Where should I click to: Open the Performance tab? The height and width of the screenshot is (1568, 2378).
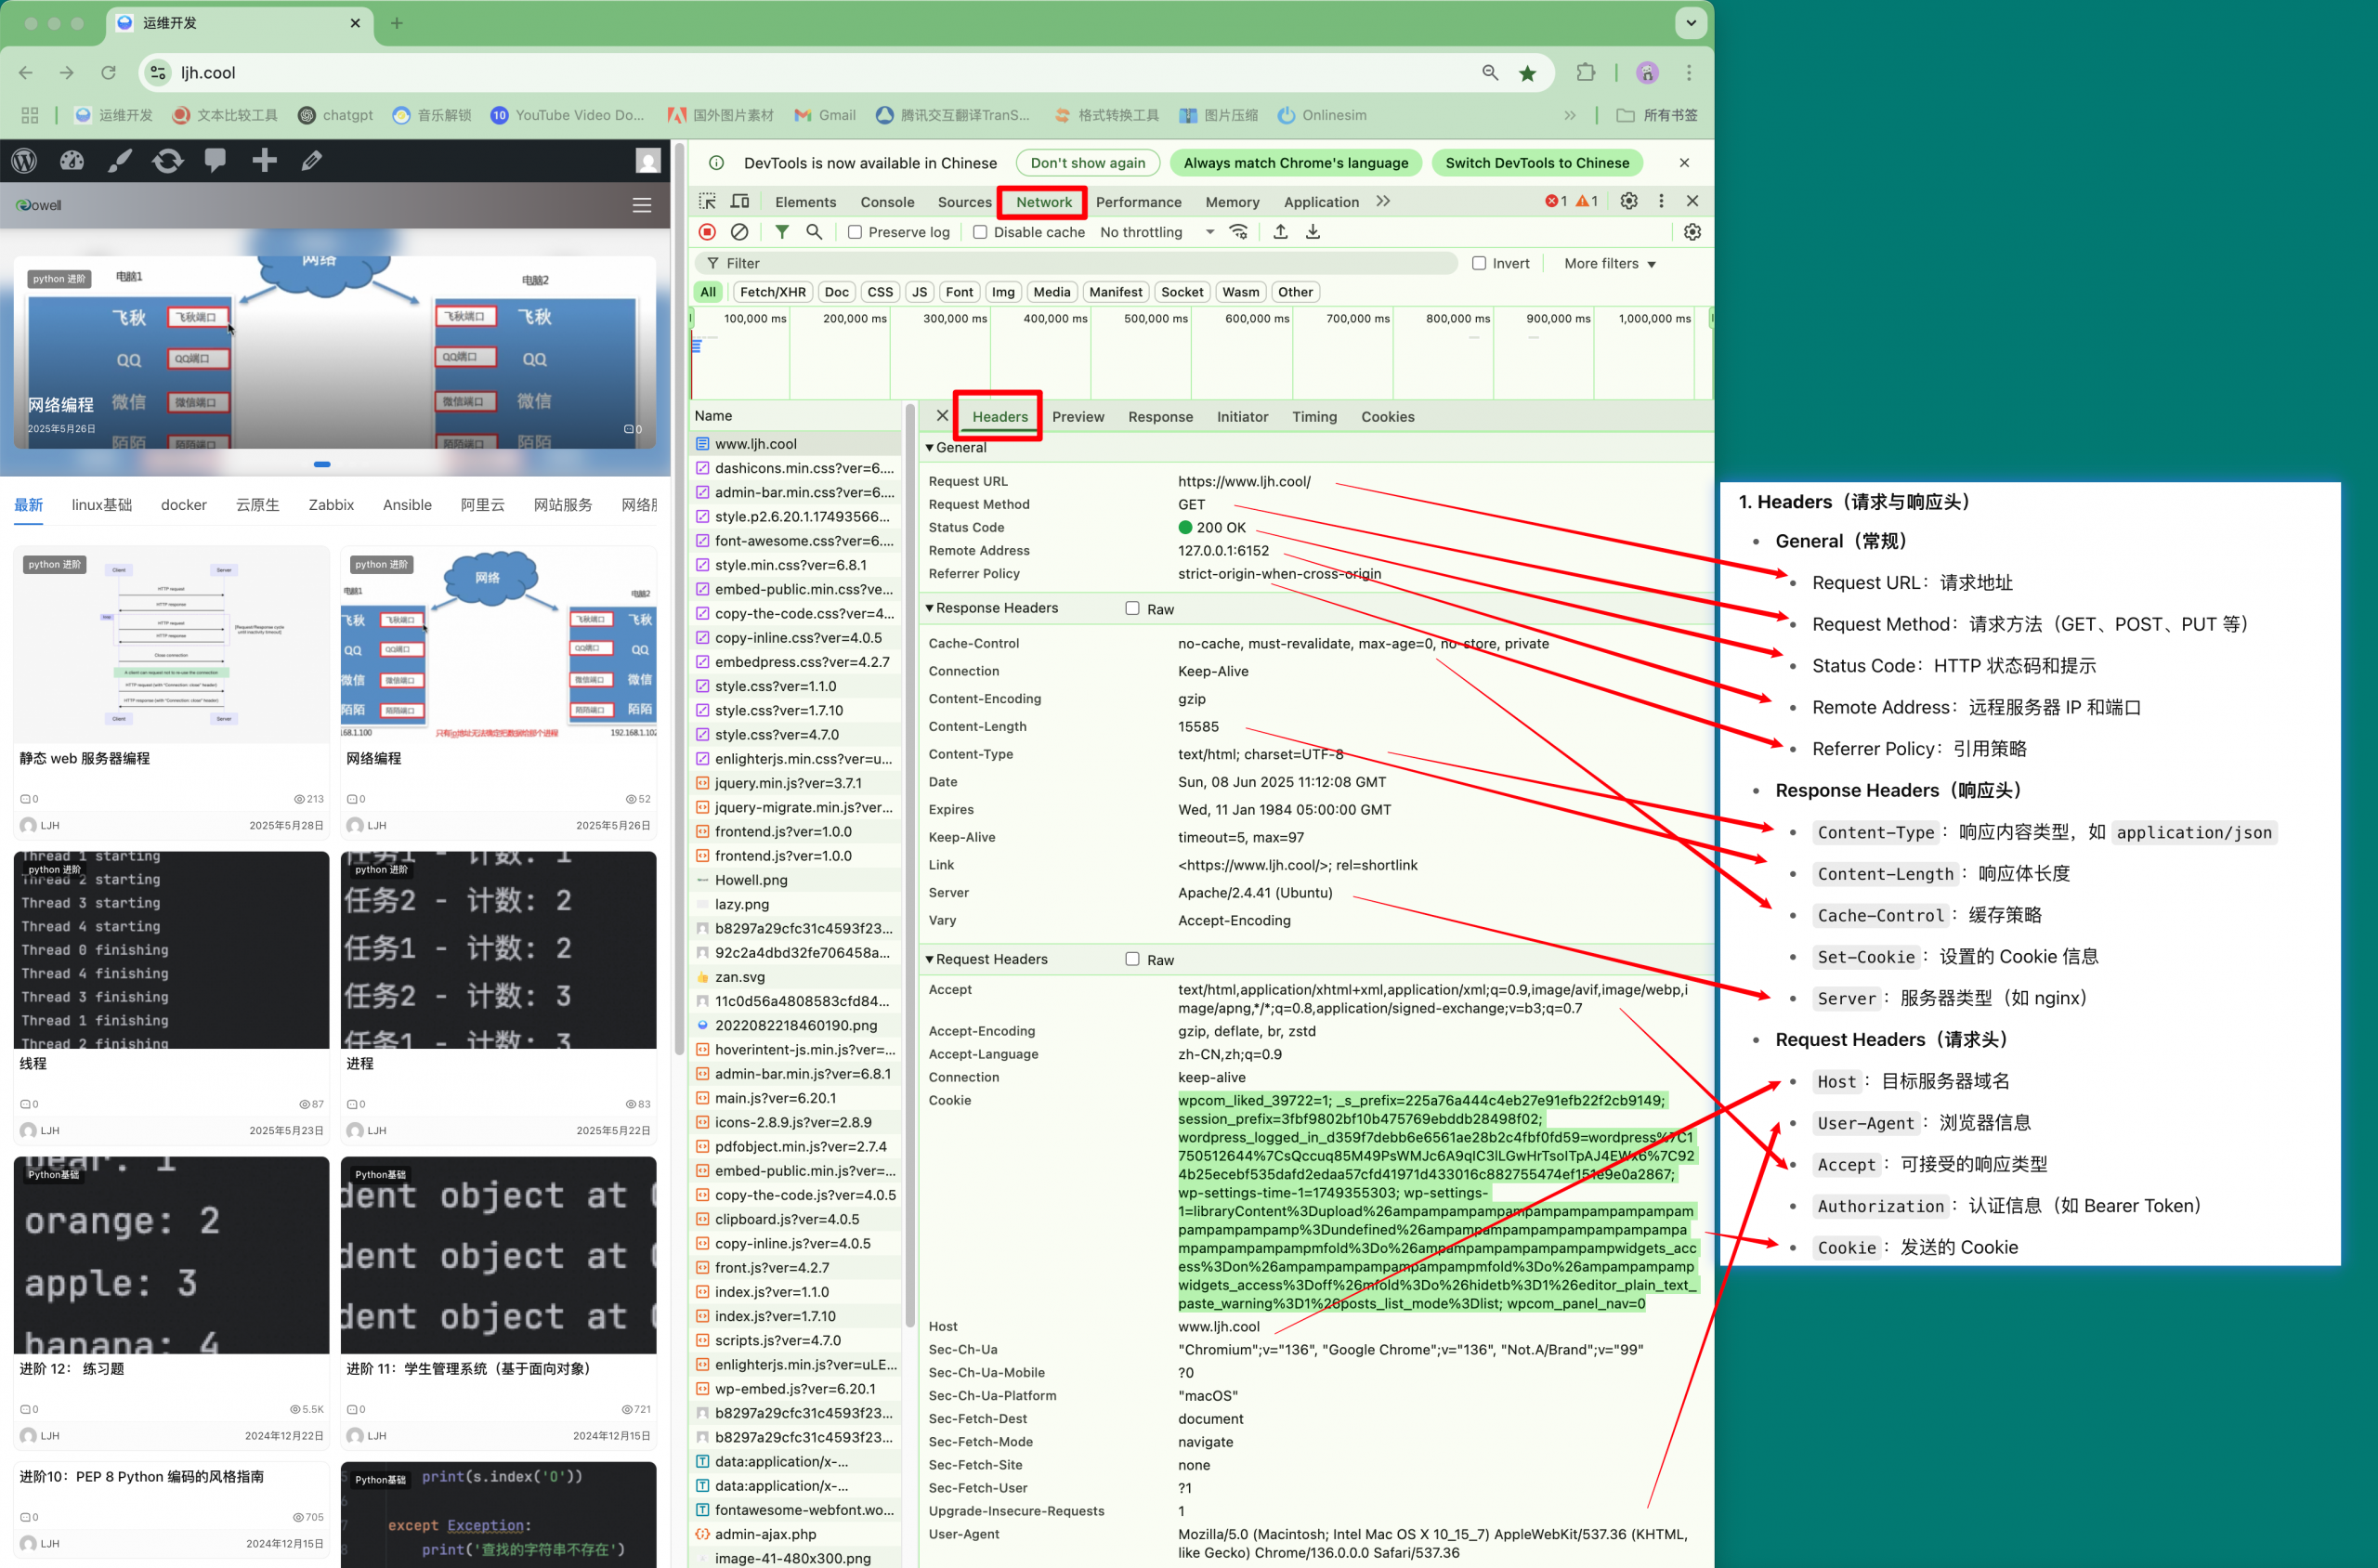tap(1138, 202)
